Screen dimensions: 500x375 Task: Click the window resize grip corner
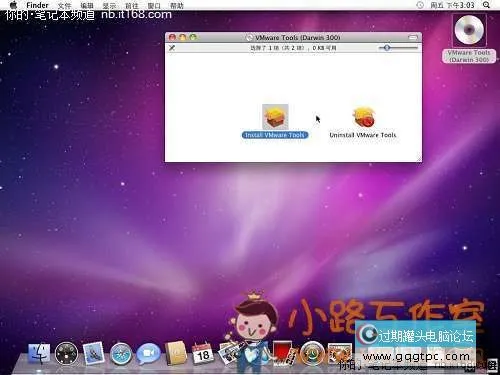tap(418, 159)
